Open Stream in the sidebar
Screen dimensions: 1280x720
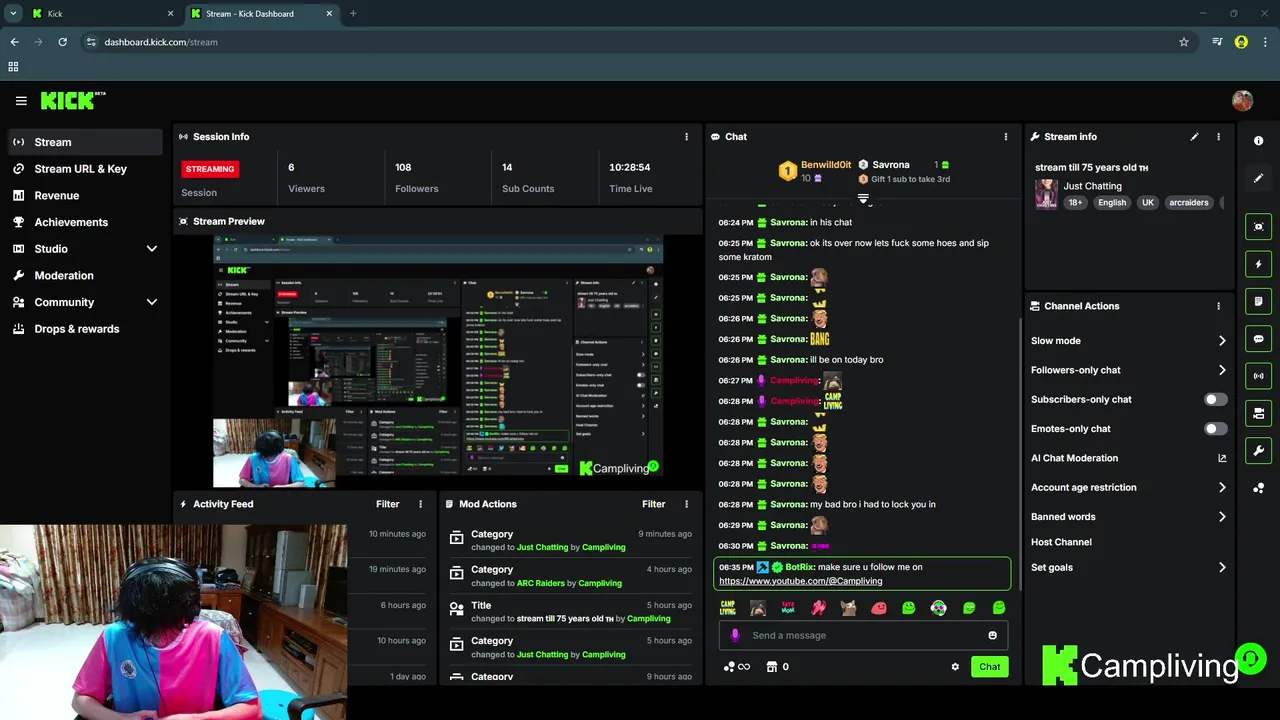[85, 142]
